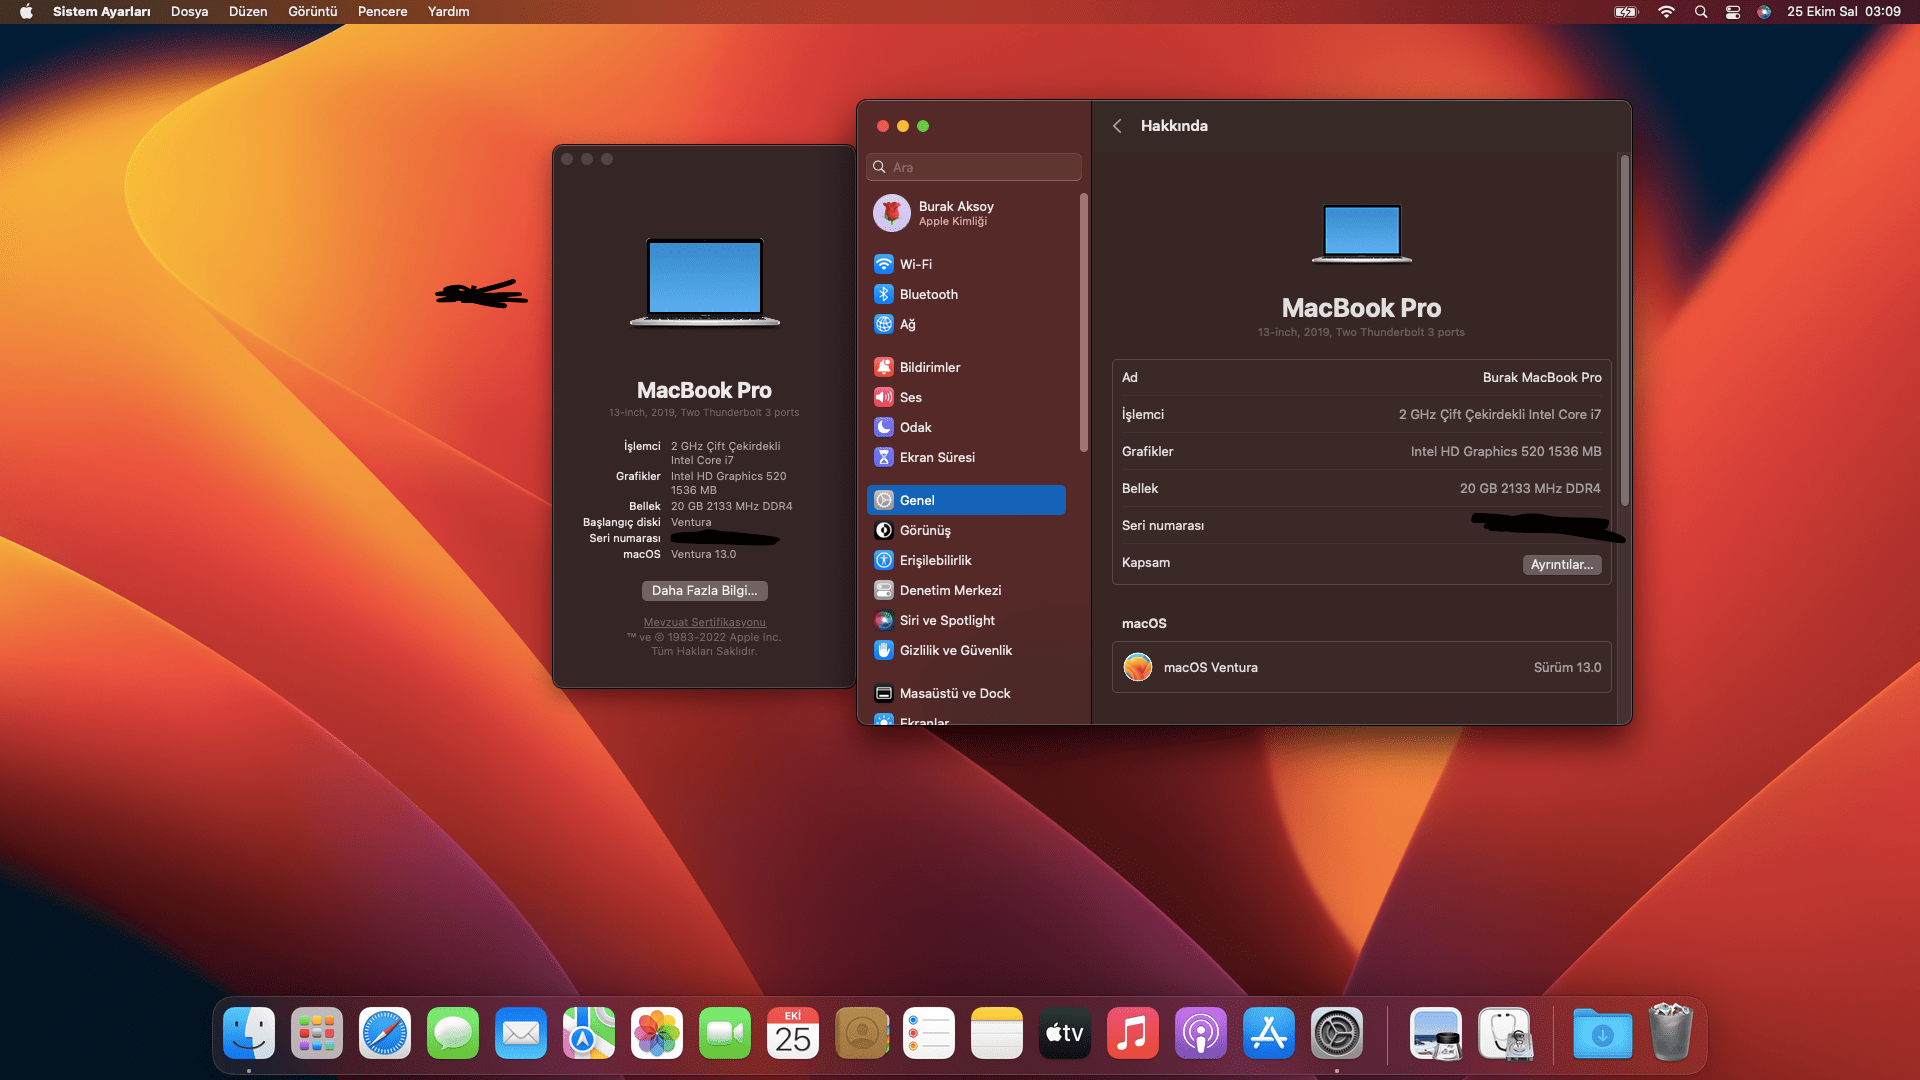Go back using the Hakkında chevron
The width and height of the screenshot is (1920, 1080).
click(1117, 126)
